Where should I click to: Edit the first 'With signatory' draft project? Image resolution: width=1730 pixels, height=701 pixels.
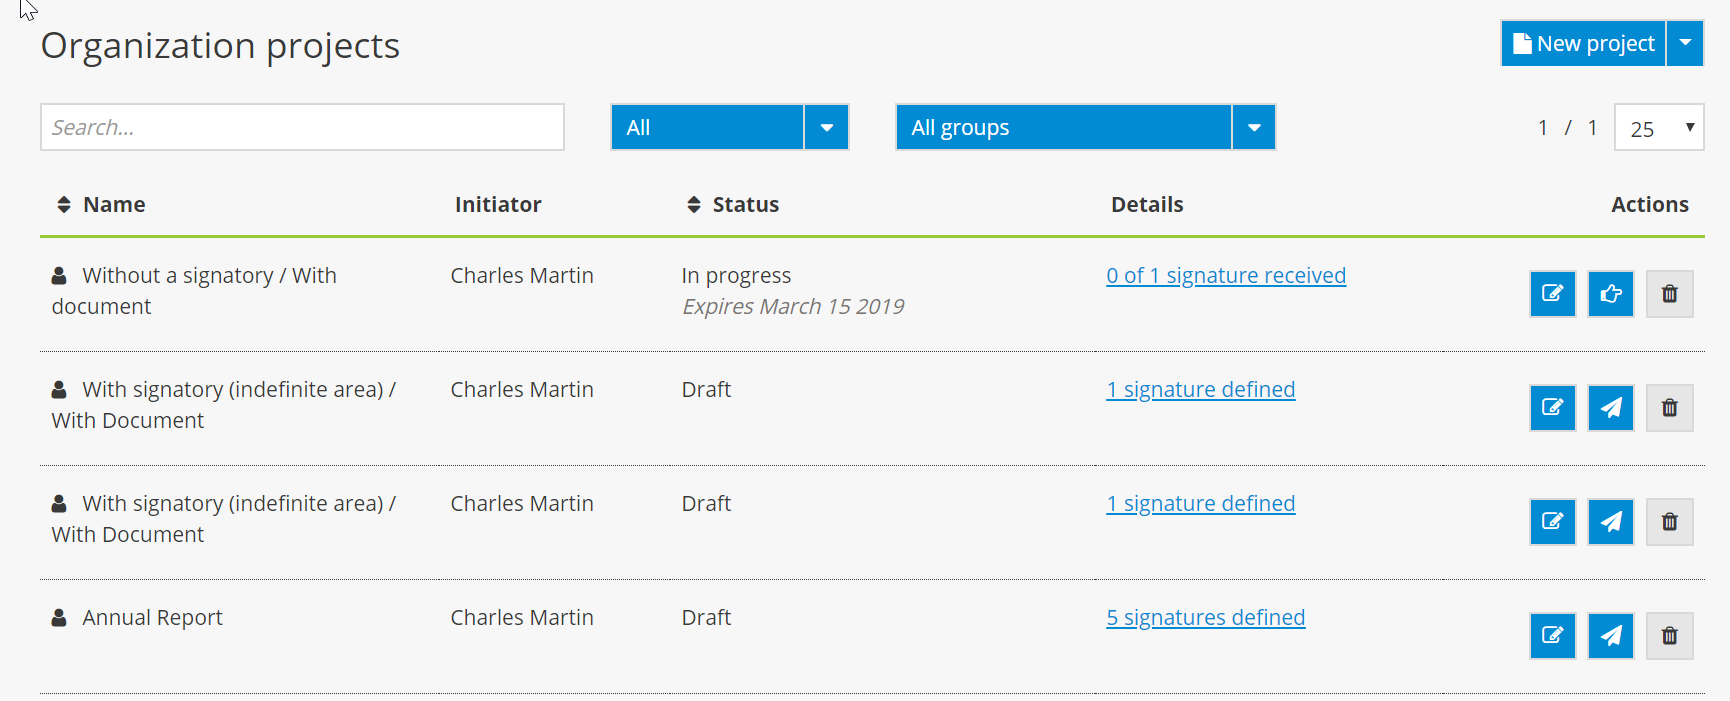pyautogui.click(x=1552, y=407)
